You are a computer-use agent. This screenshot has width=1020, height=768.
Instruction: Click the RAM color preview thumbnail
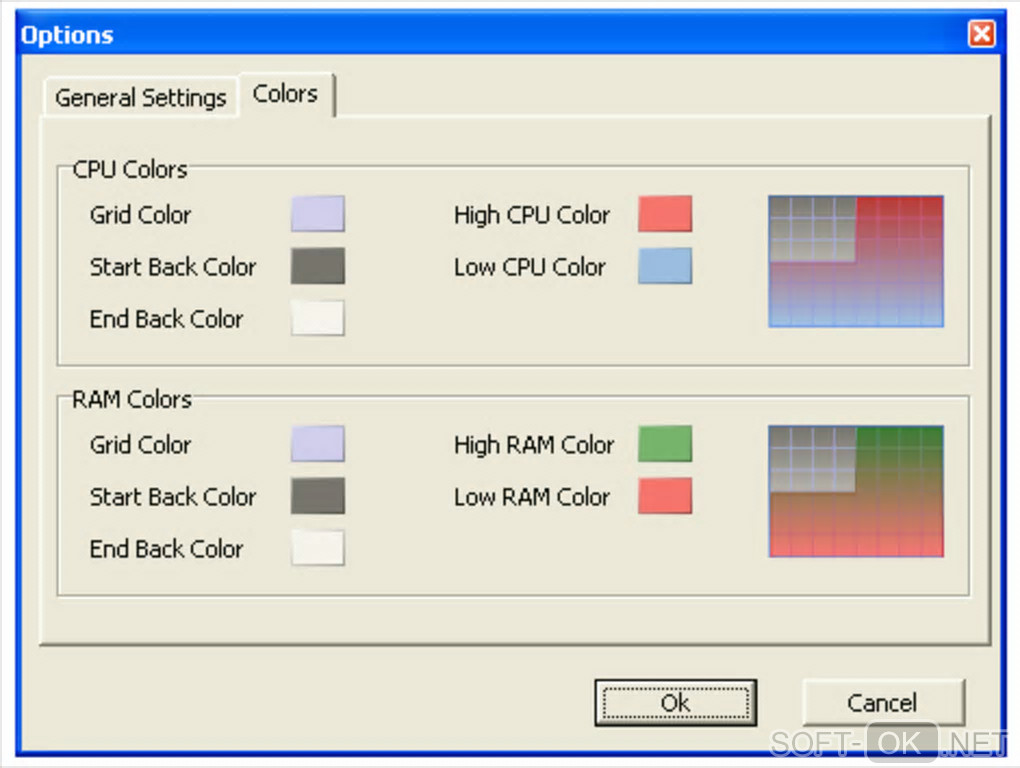point(855,491)
